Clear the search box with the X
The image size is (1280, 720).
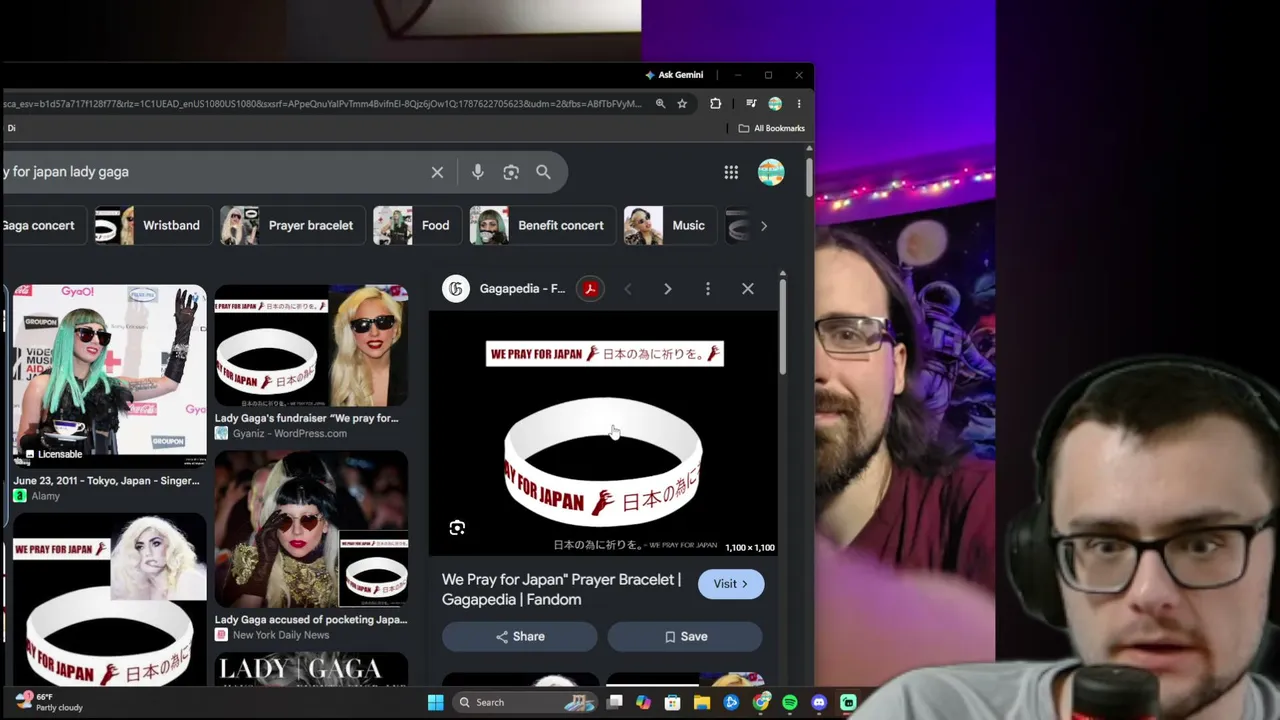[x=437, y=172]
